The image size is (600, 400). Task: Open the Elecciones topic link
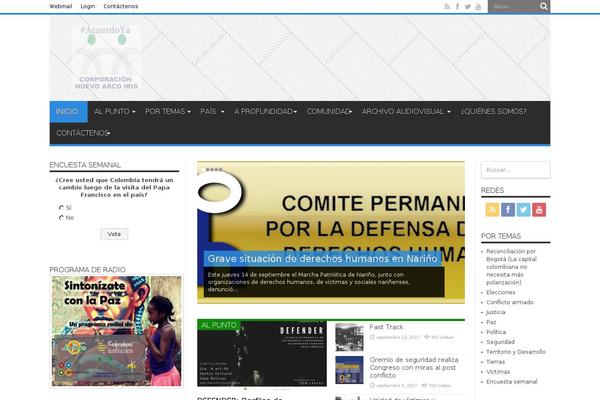[x=501, y=292]
